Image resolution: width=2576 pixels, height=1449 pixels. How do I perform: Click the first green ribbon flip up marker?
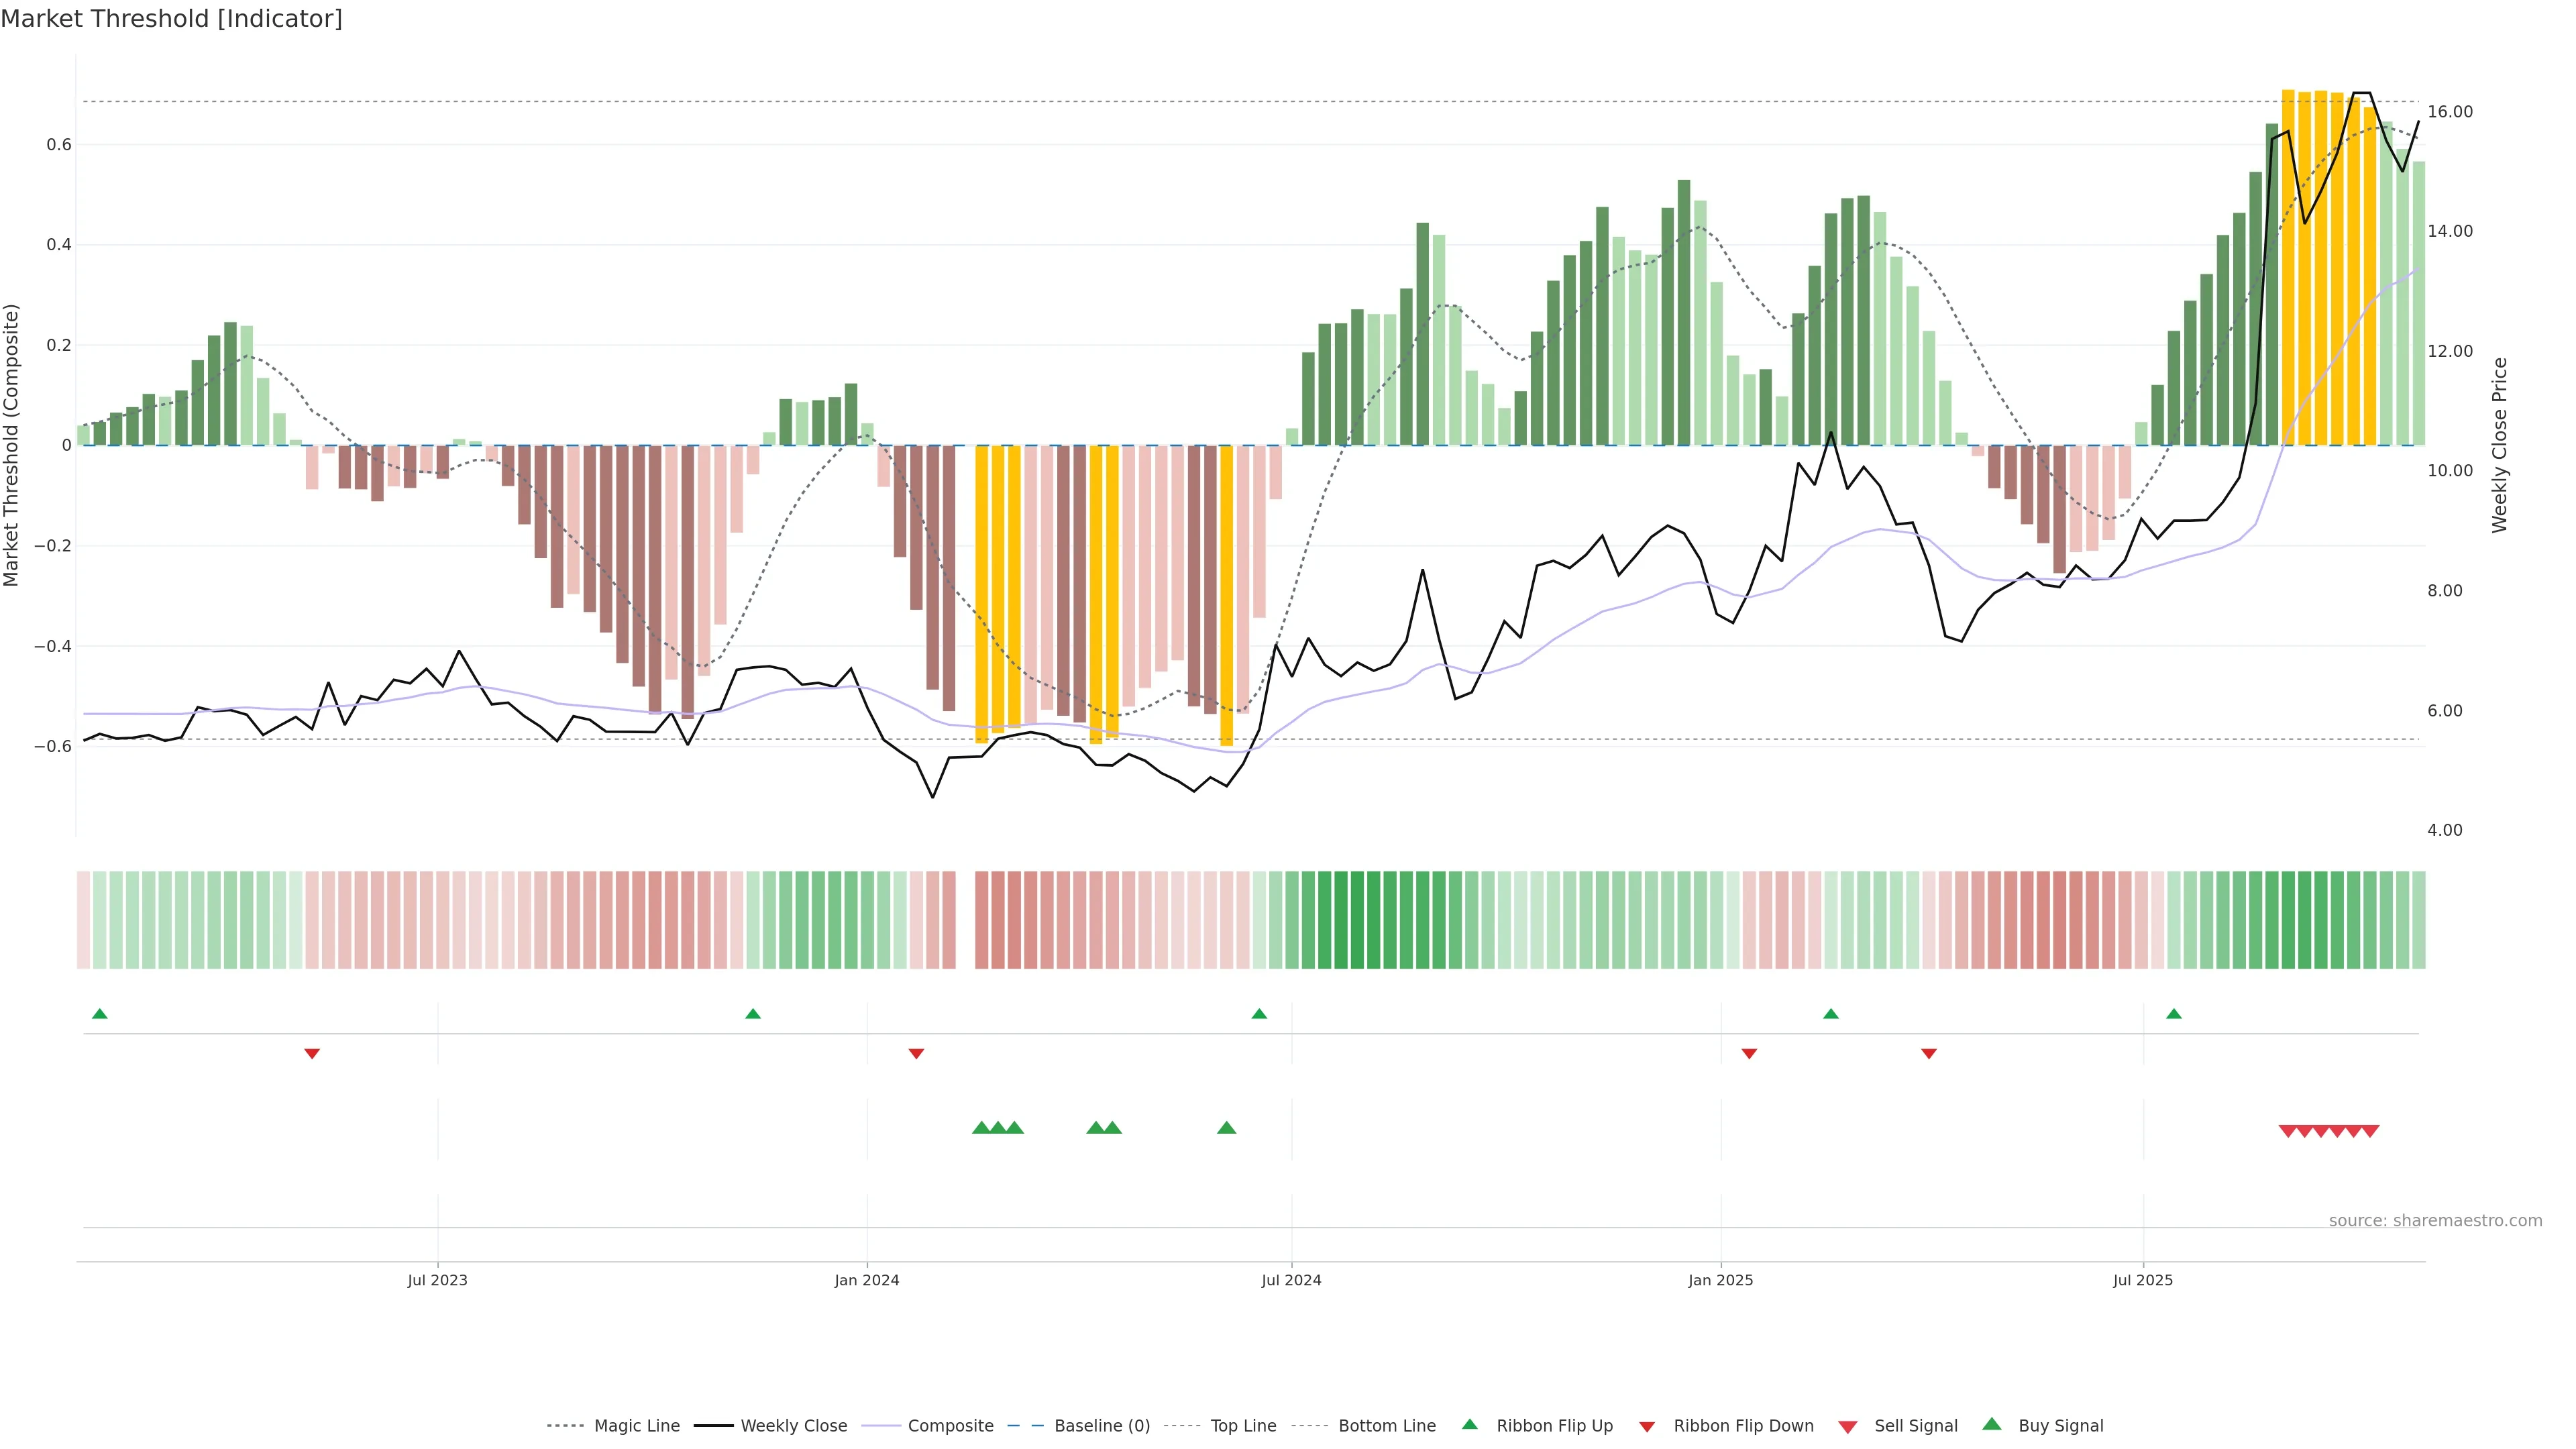pyautogui.click(x=99, y=1014)
